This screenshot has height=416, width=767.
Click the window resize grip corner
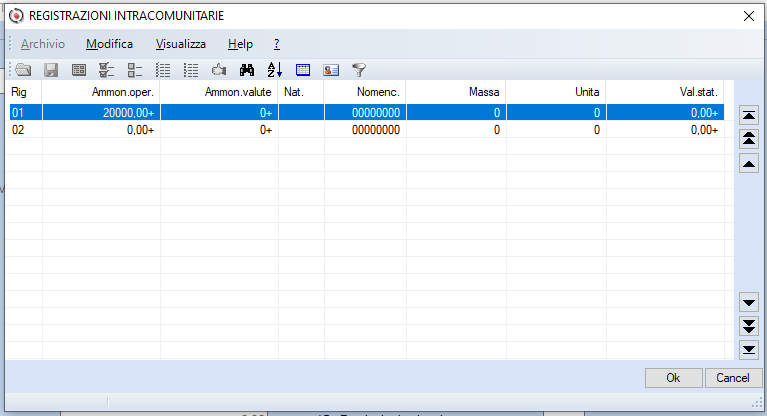[757, 403]
